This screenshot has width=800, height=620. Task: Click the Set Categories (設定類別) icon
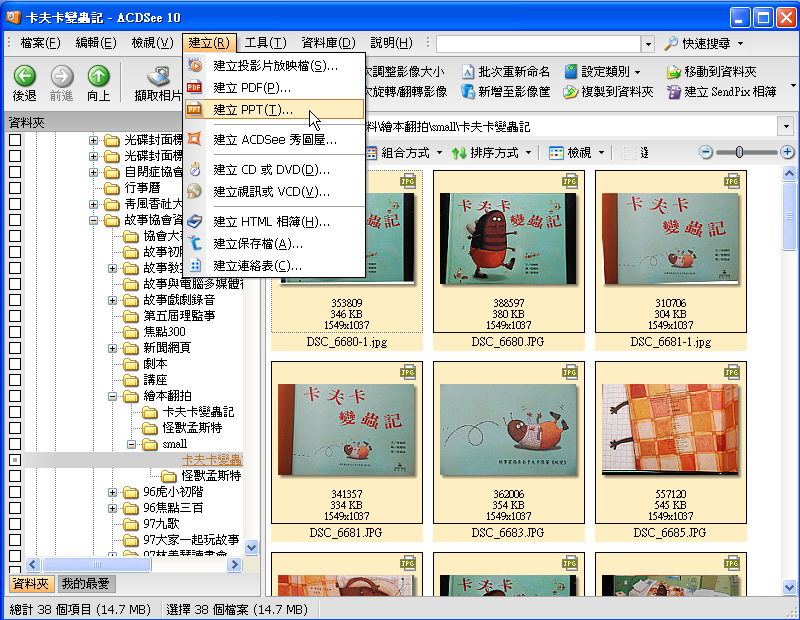(571, 71)
